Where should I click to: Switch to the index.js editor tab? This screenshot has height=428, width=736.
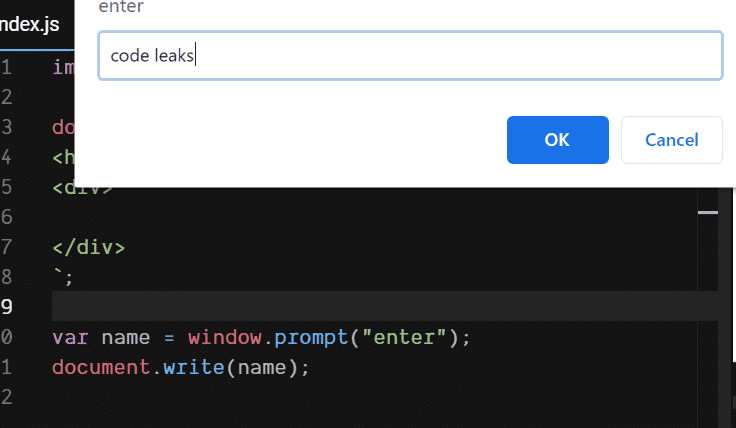pos(30,24)
